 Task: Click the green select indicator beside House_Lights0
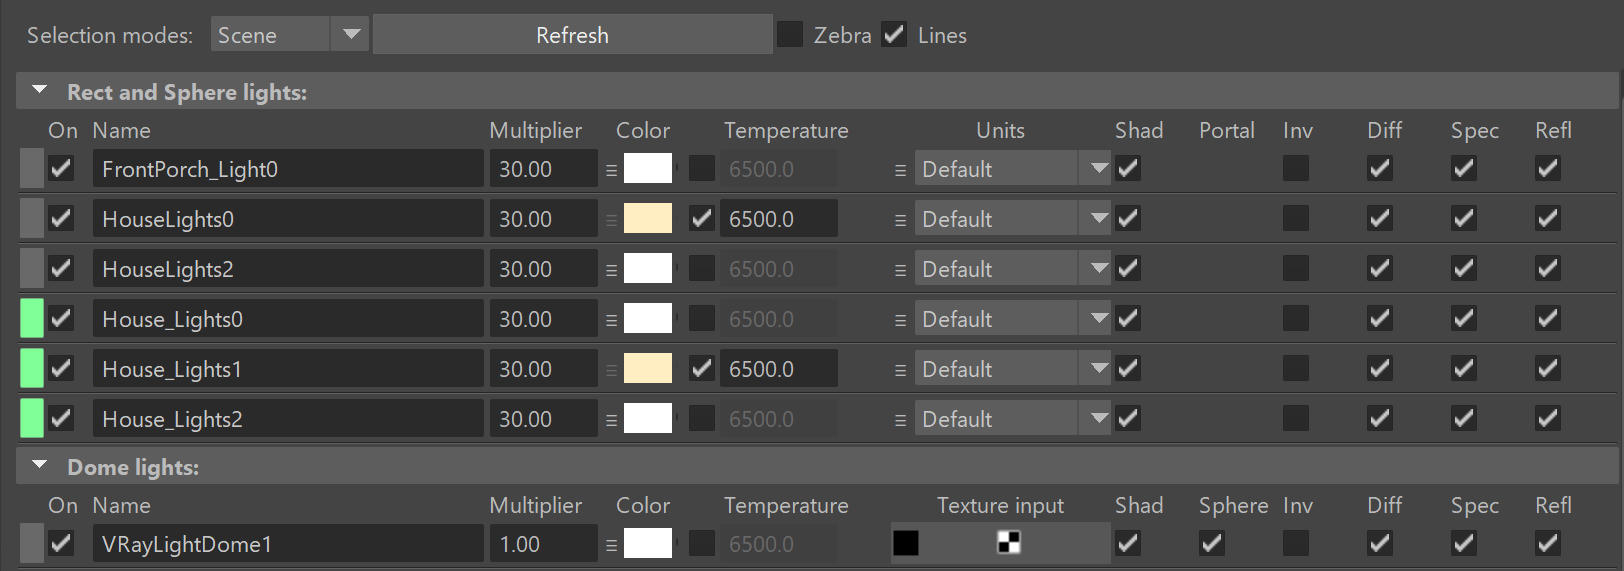[32, 319]
